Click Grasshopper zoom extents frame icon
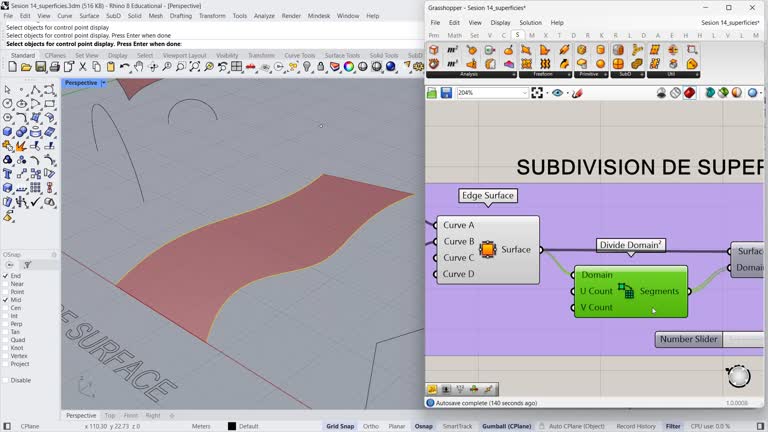 point(537,93)
